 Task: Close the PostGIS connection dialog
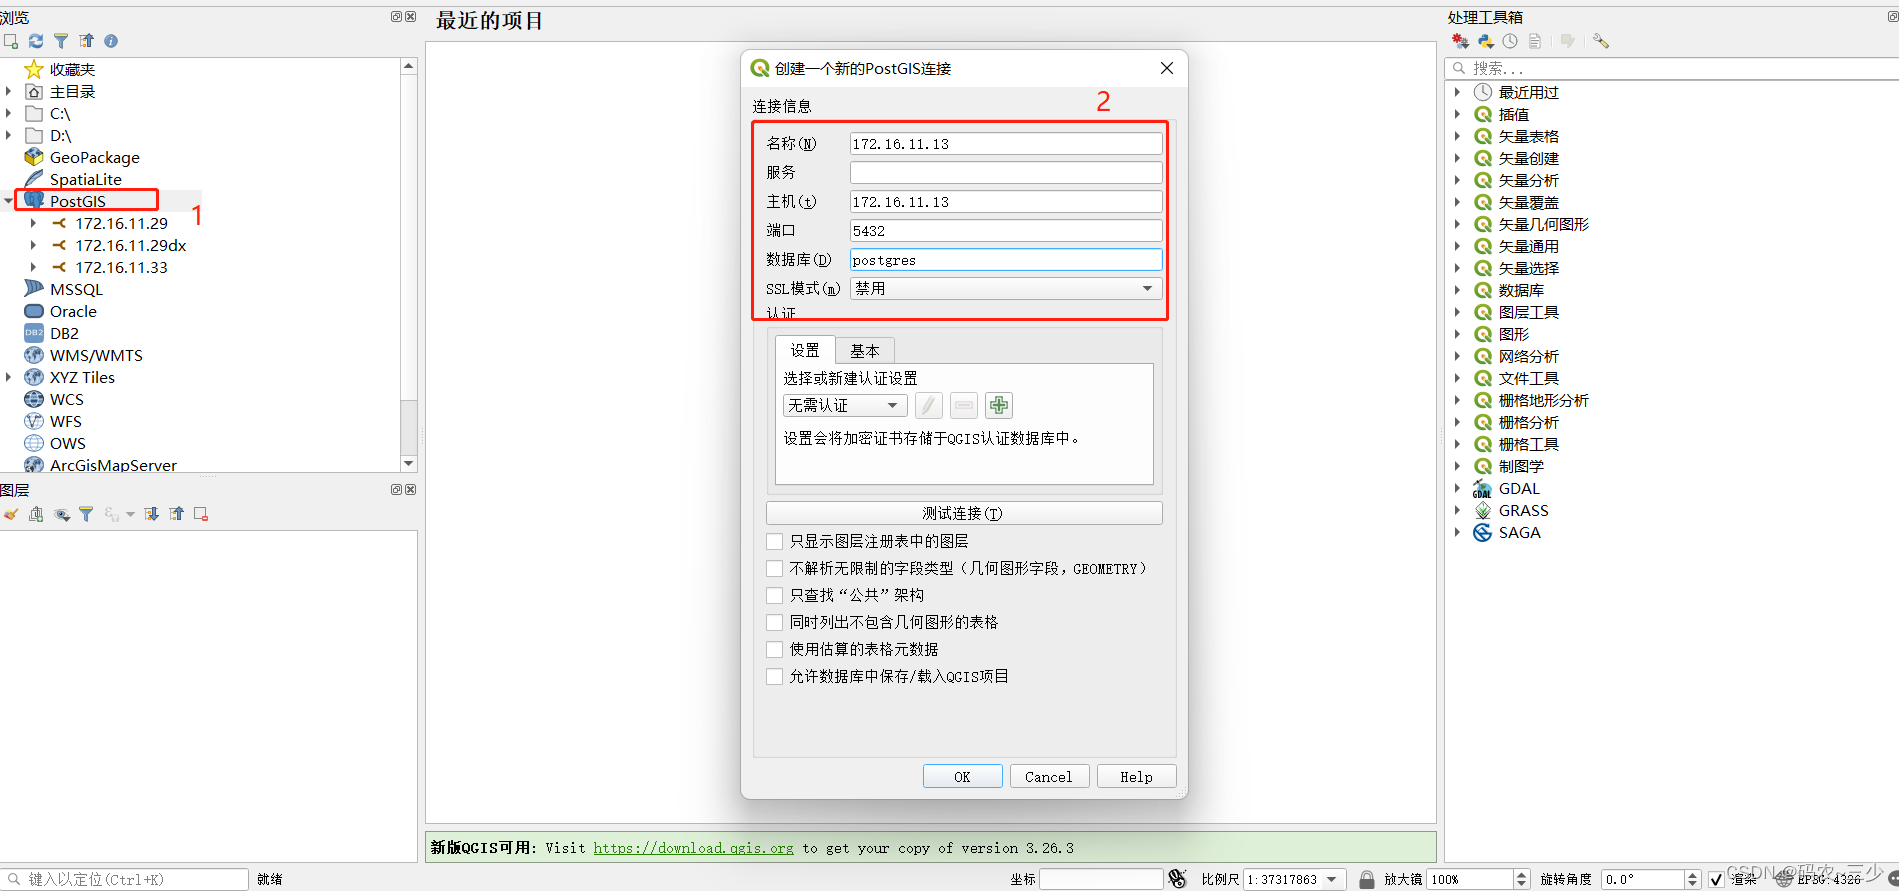point(1166,68)
